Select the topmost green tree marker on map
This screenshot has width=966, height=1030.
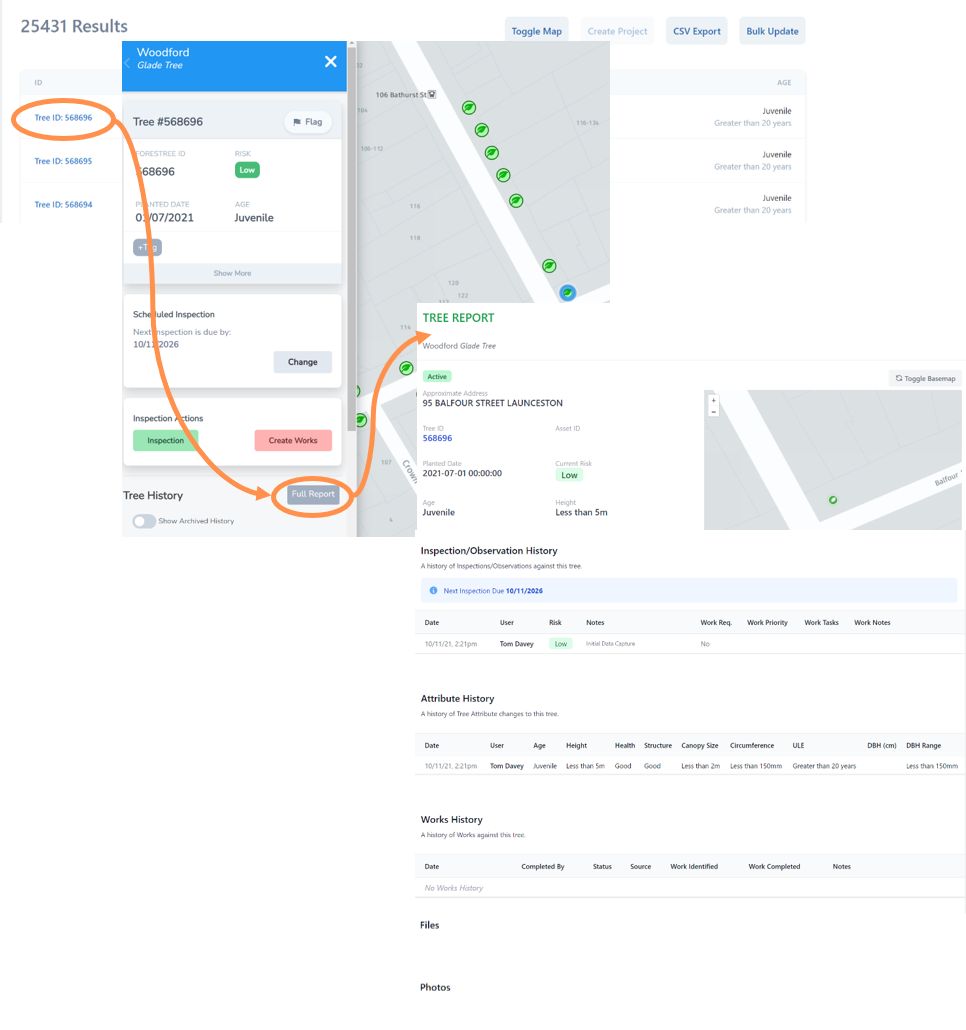point(468,107)
